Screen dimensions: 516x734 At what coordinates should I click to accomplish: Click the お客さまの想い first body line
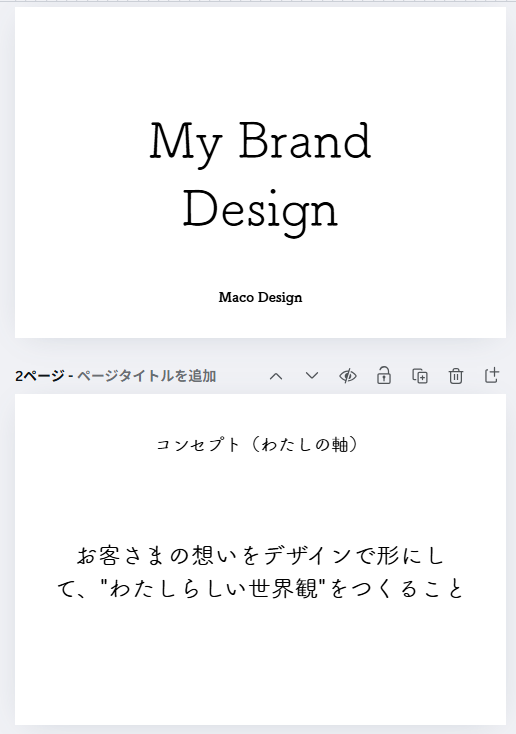click(260, 556)
